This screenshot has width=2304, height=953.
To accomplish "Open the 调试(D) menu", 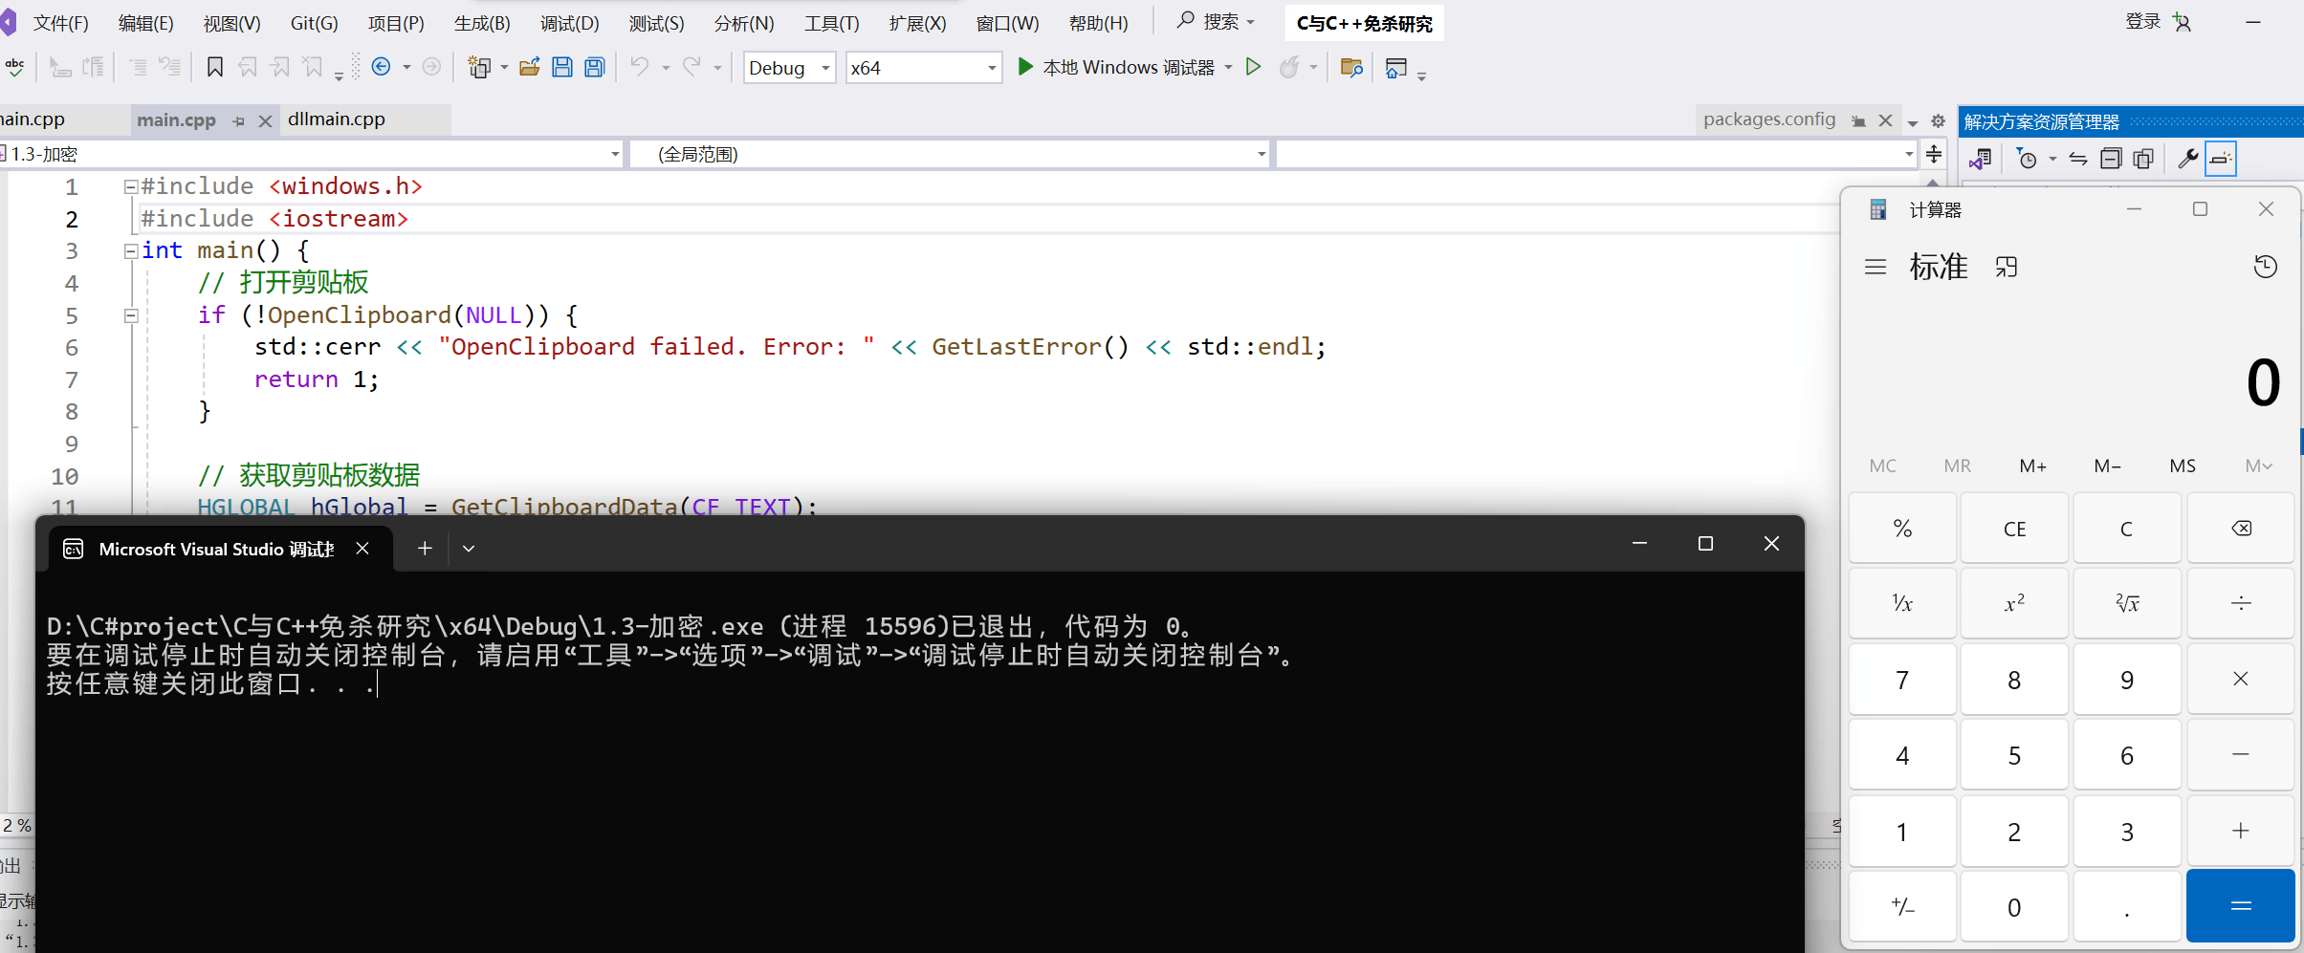I will (x=569, y=22).
